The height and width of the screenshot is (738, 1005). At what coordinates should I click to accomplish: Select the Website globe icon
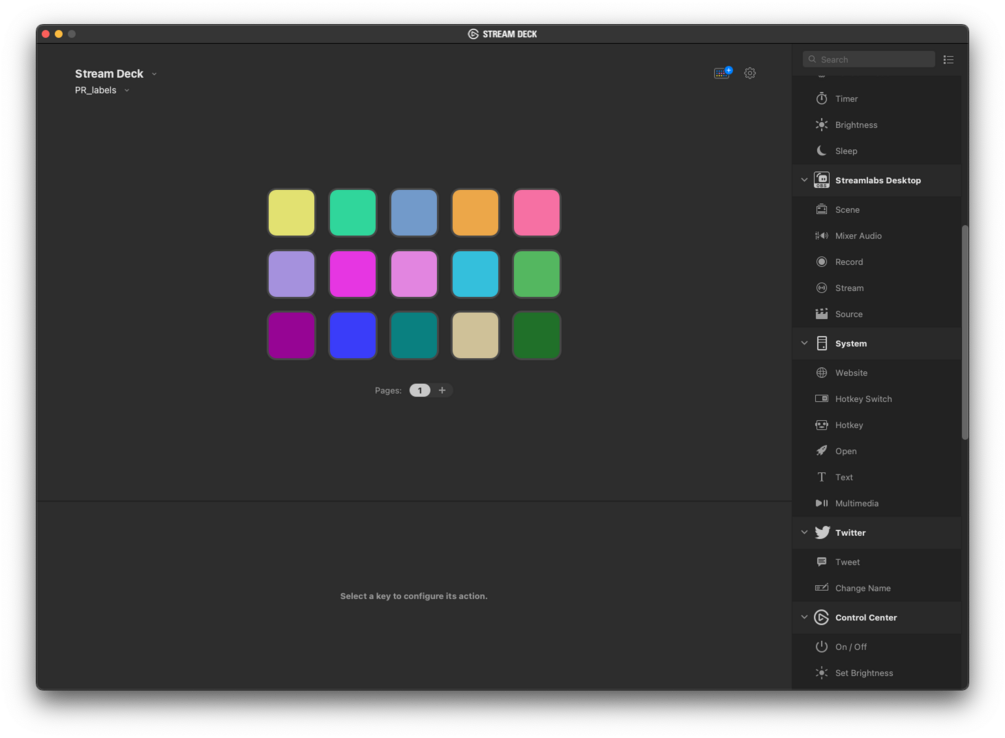[821, 373]
